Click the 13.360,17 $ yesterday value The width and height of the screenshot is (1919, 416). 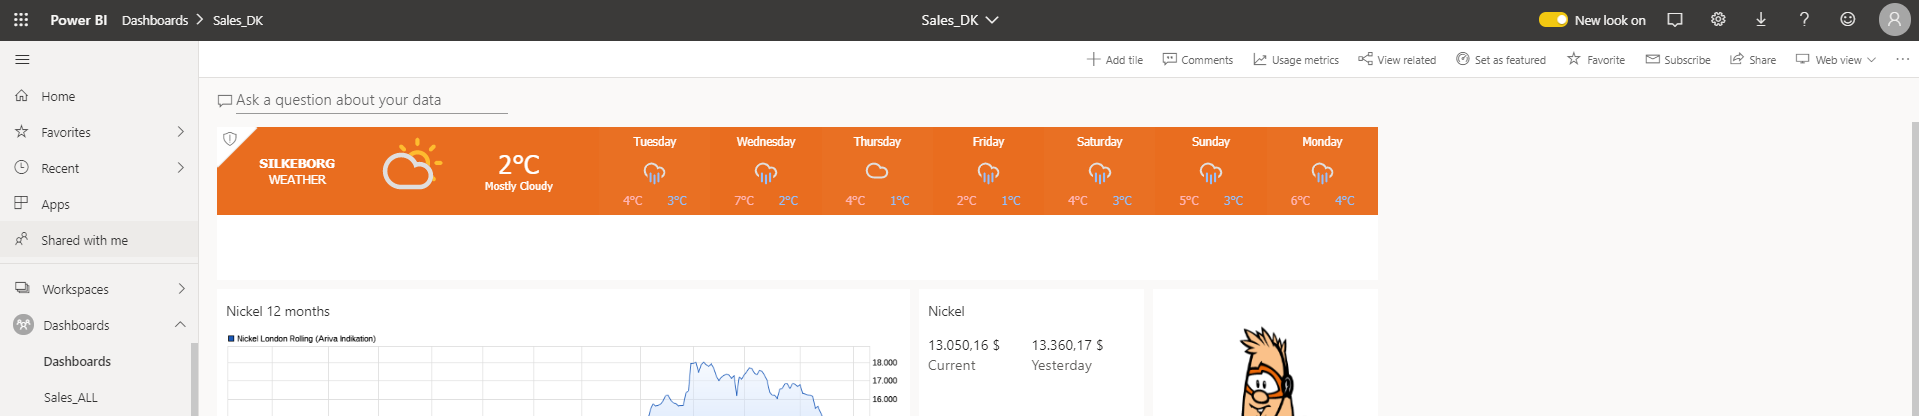click(1067, 345)
